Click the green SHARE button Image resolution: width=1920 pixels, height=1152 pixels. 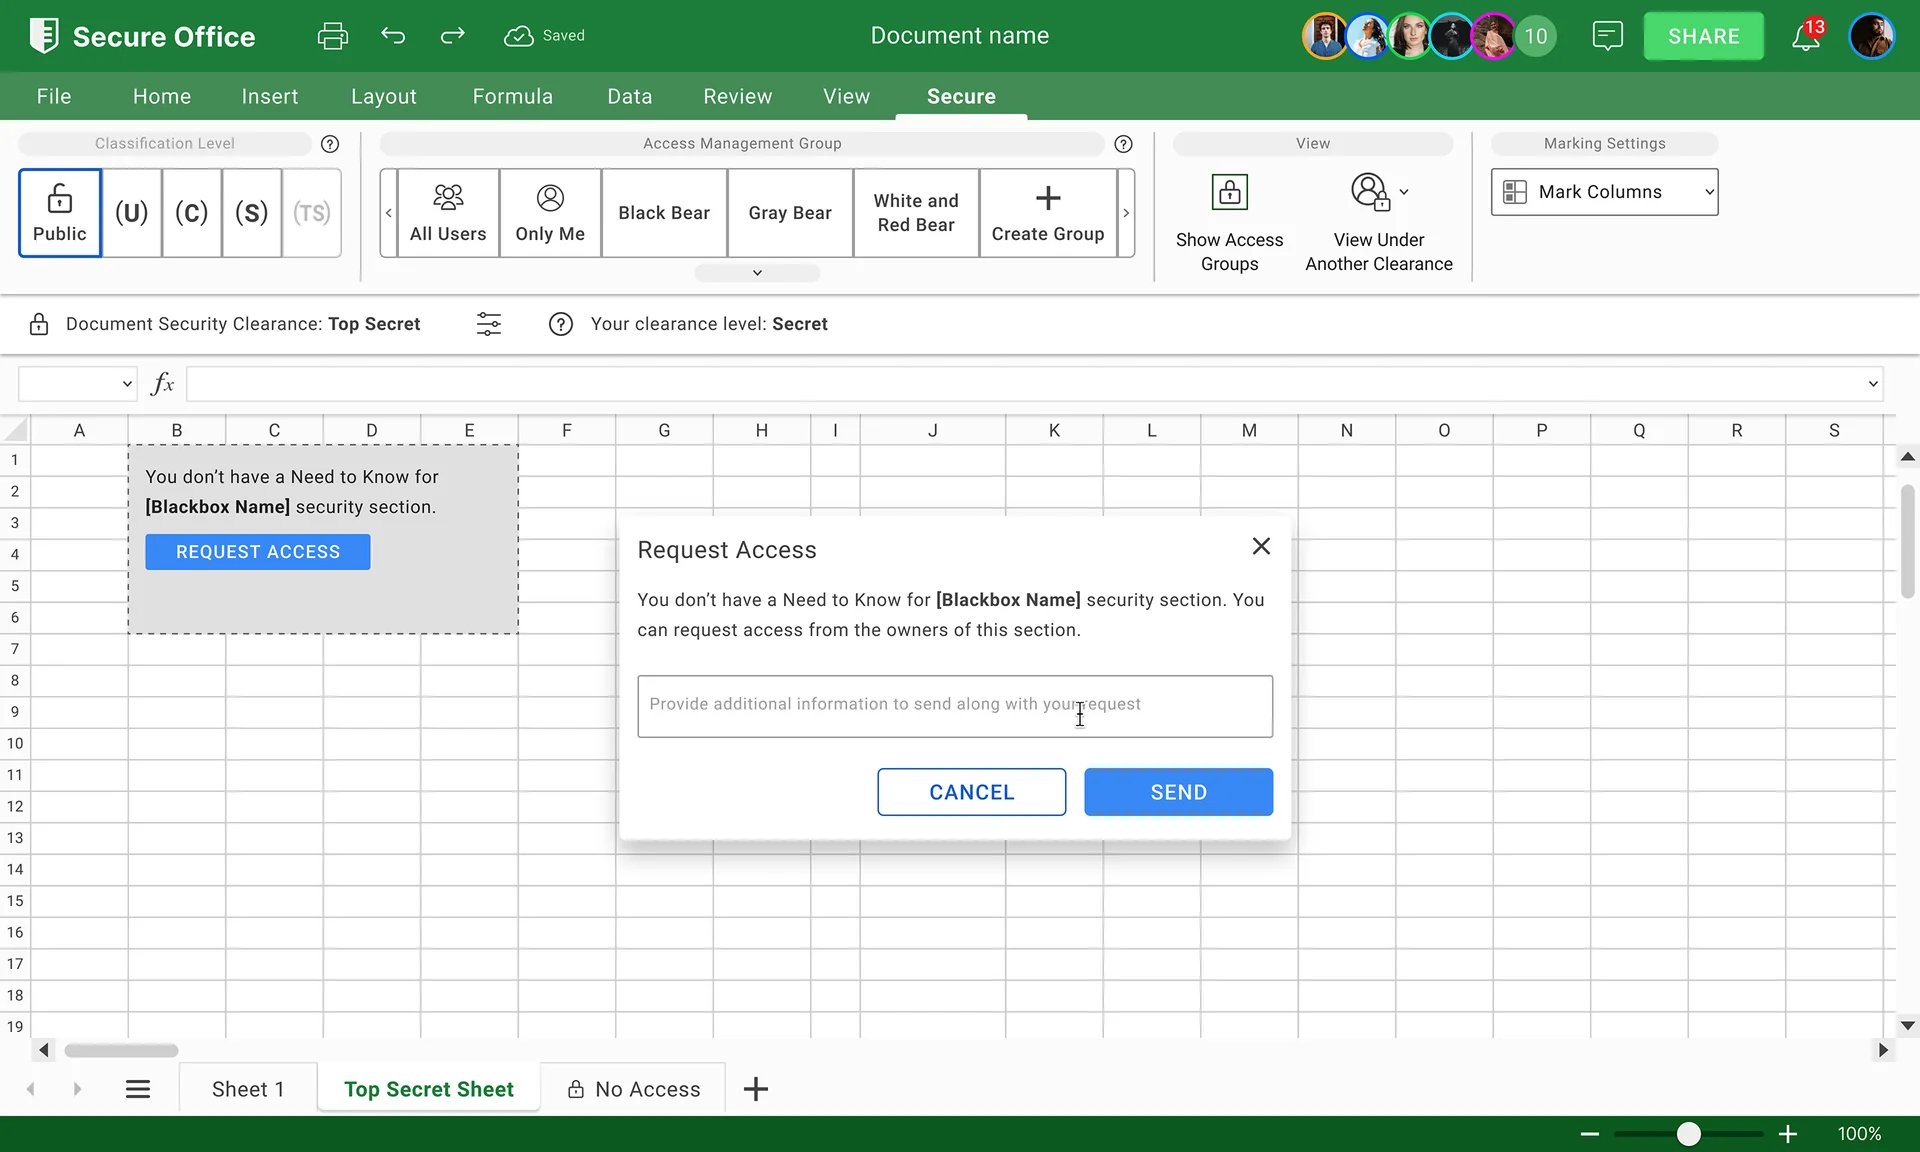pyautogui.click(x=1704, y=36)
